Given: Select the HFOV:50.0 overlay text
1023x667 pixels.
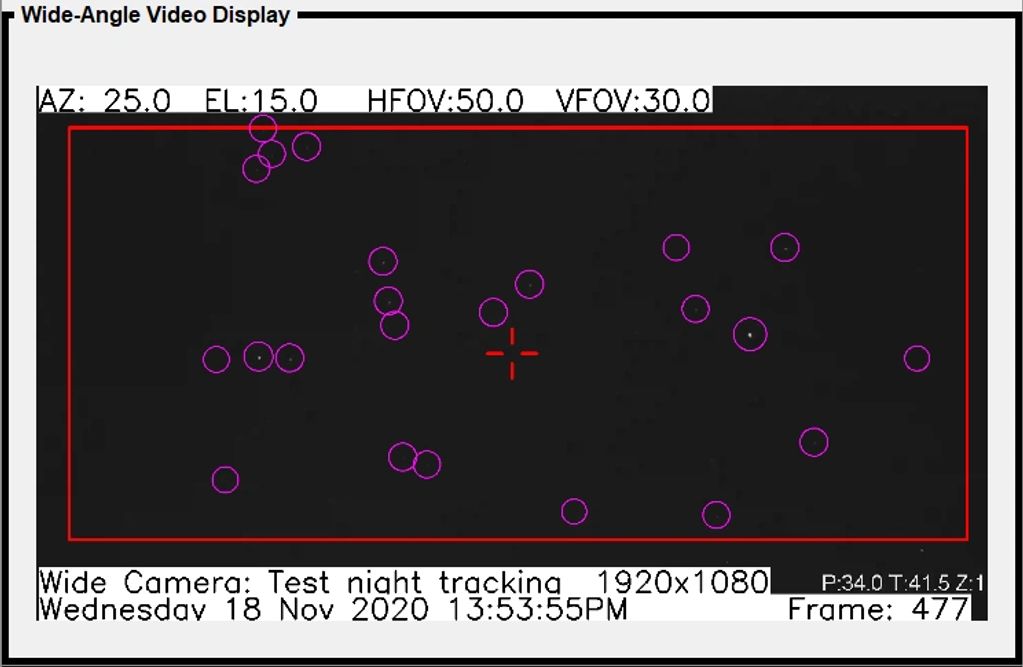Looking at the screenshot, I should coord(445,101).
